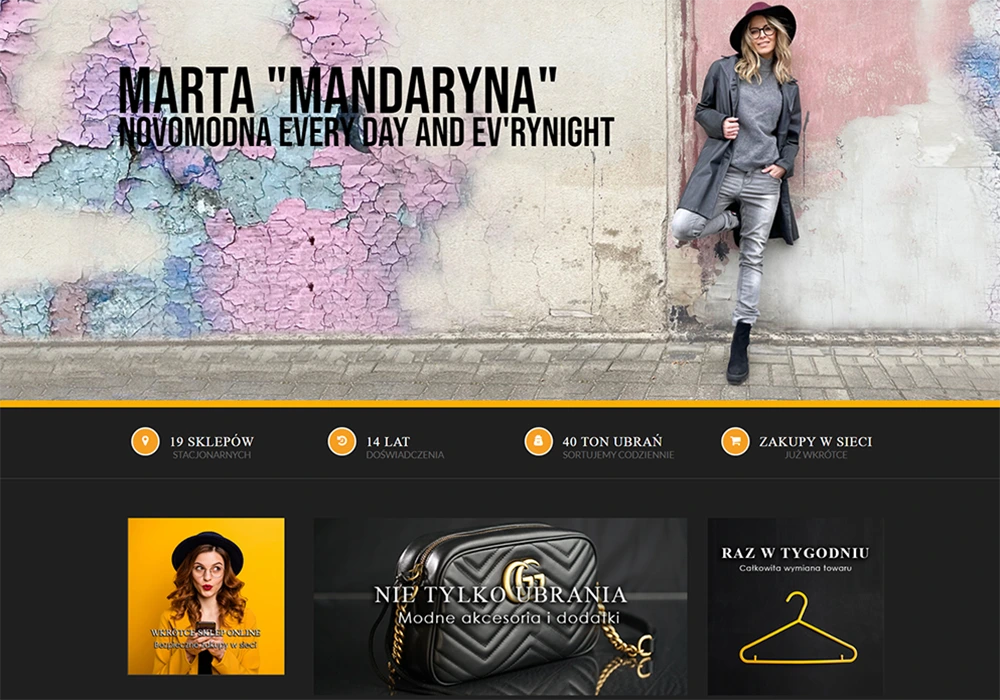Open the Raz w tygodniu banner

click(x=795, y=606)
